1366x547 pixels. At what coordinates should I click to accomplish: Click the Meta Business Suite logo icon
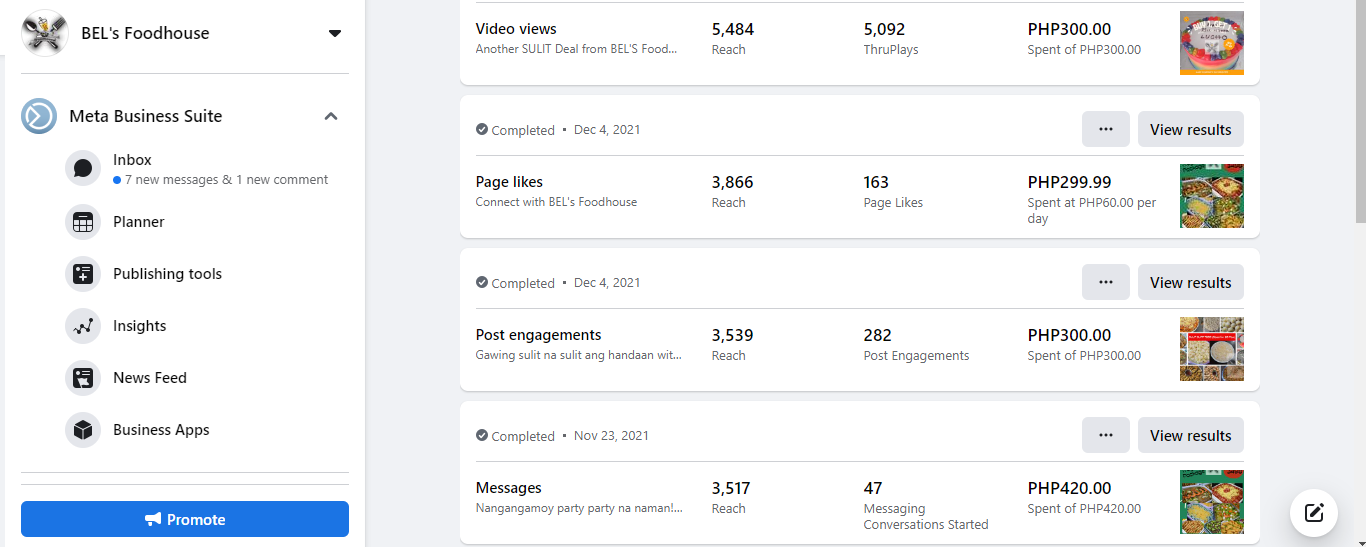click(x=39, y=116)
